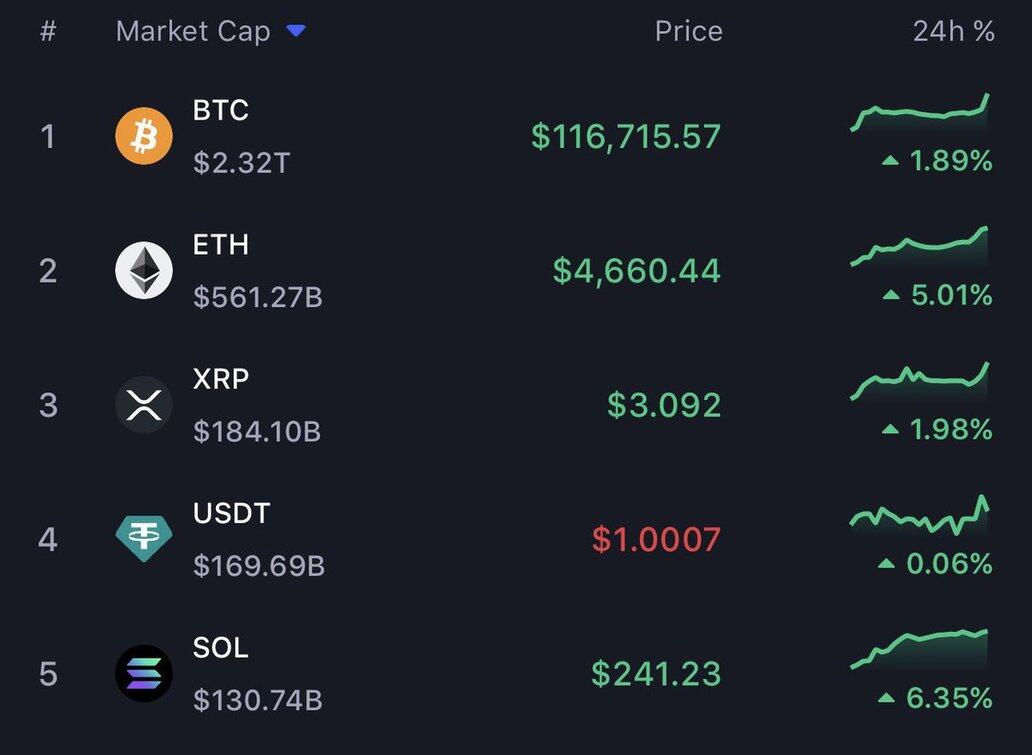Select SOL market cap $130.74B

point(258,700)
